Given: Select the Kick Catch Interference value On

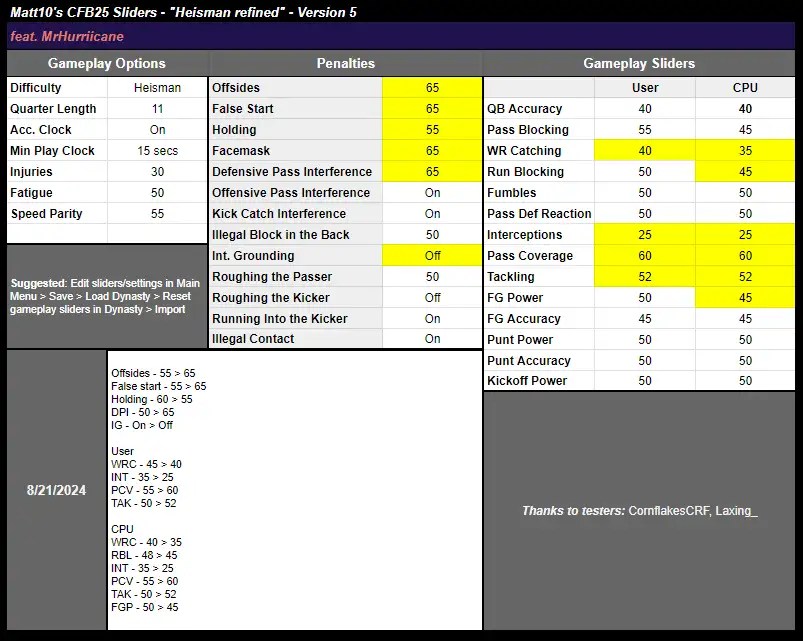Looking at the screenshot, I should tap(432, 213).
